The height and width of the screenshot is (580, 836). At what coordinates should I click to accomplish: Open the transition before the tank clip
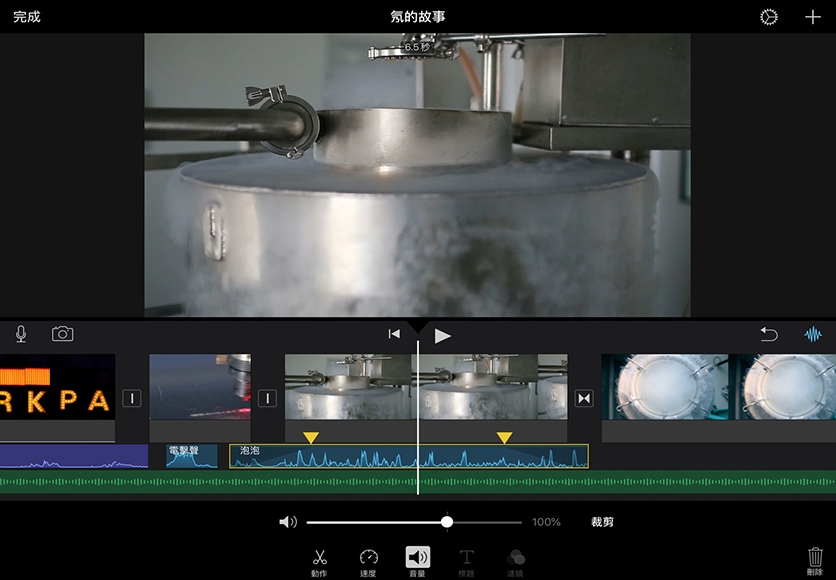(267, 399)
